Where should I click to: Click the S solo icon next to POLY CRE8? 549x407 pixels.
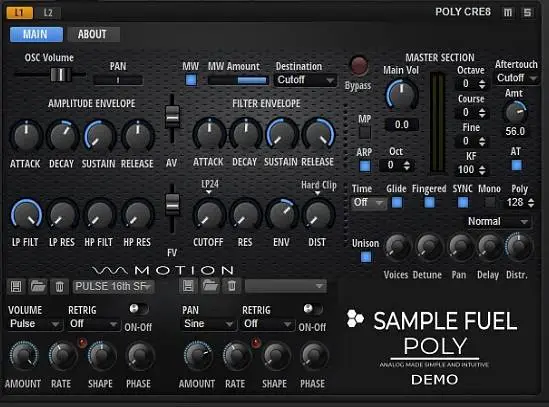coord(527,13)
